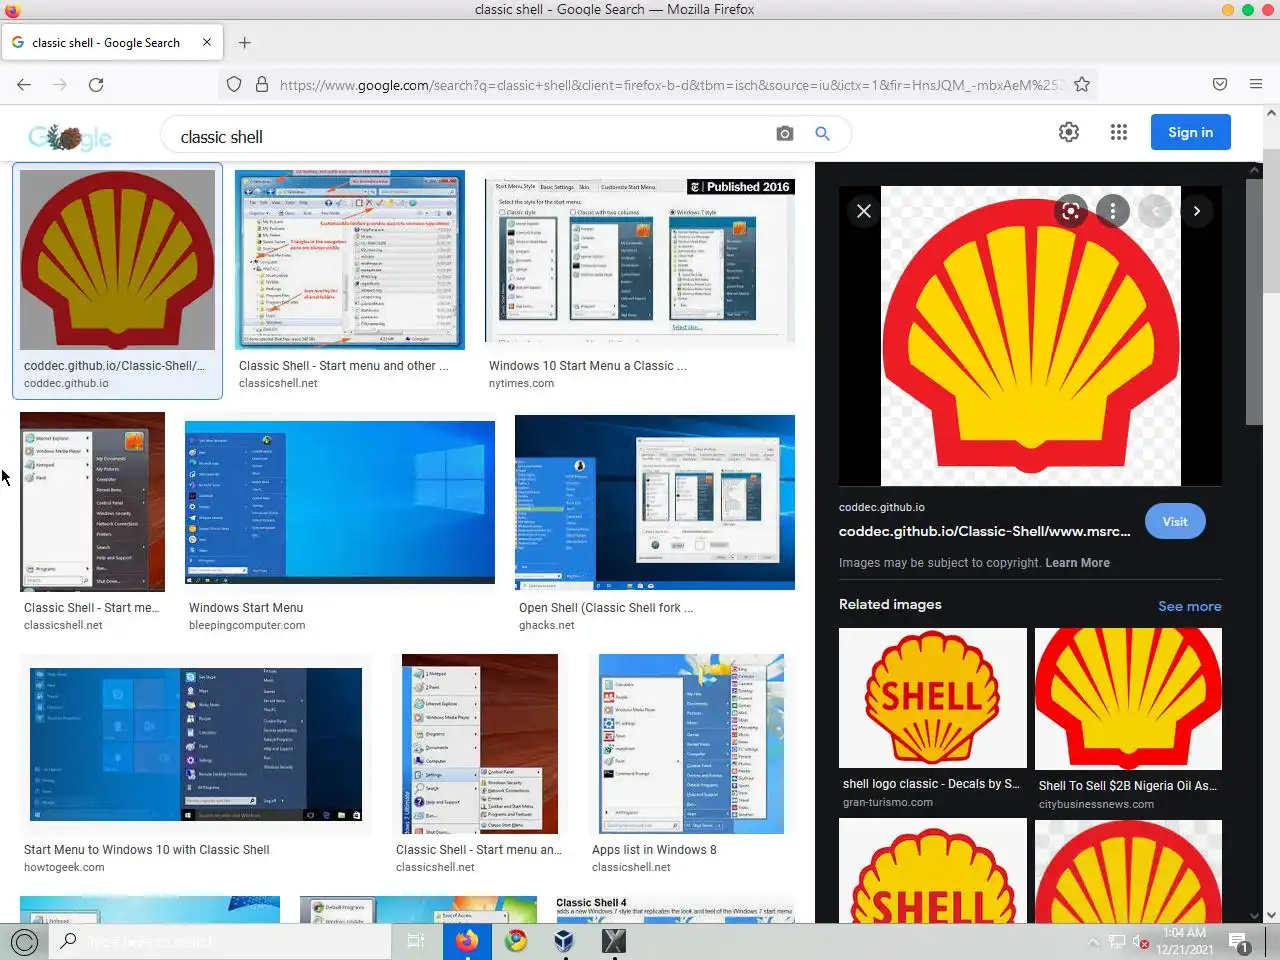Click bleepingcomputer.com source label
1280x960 pixels.
[247, 625]
